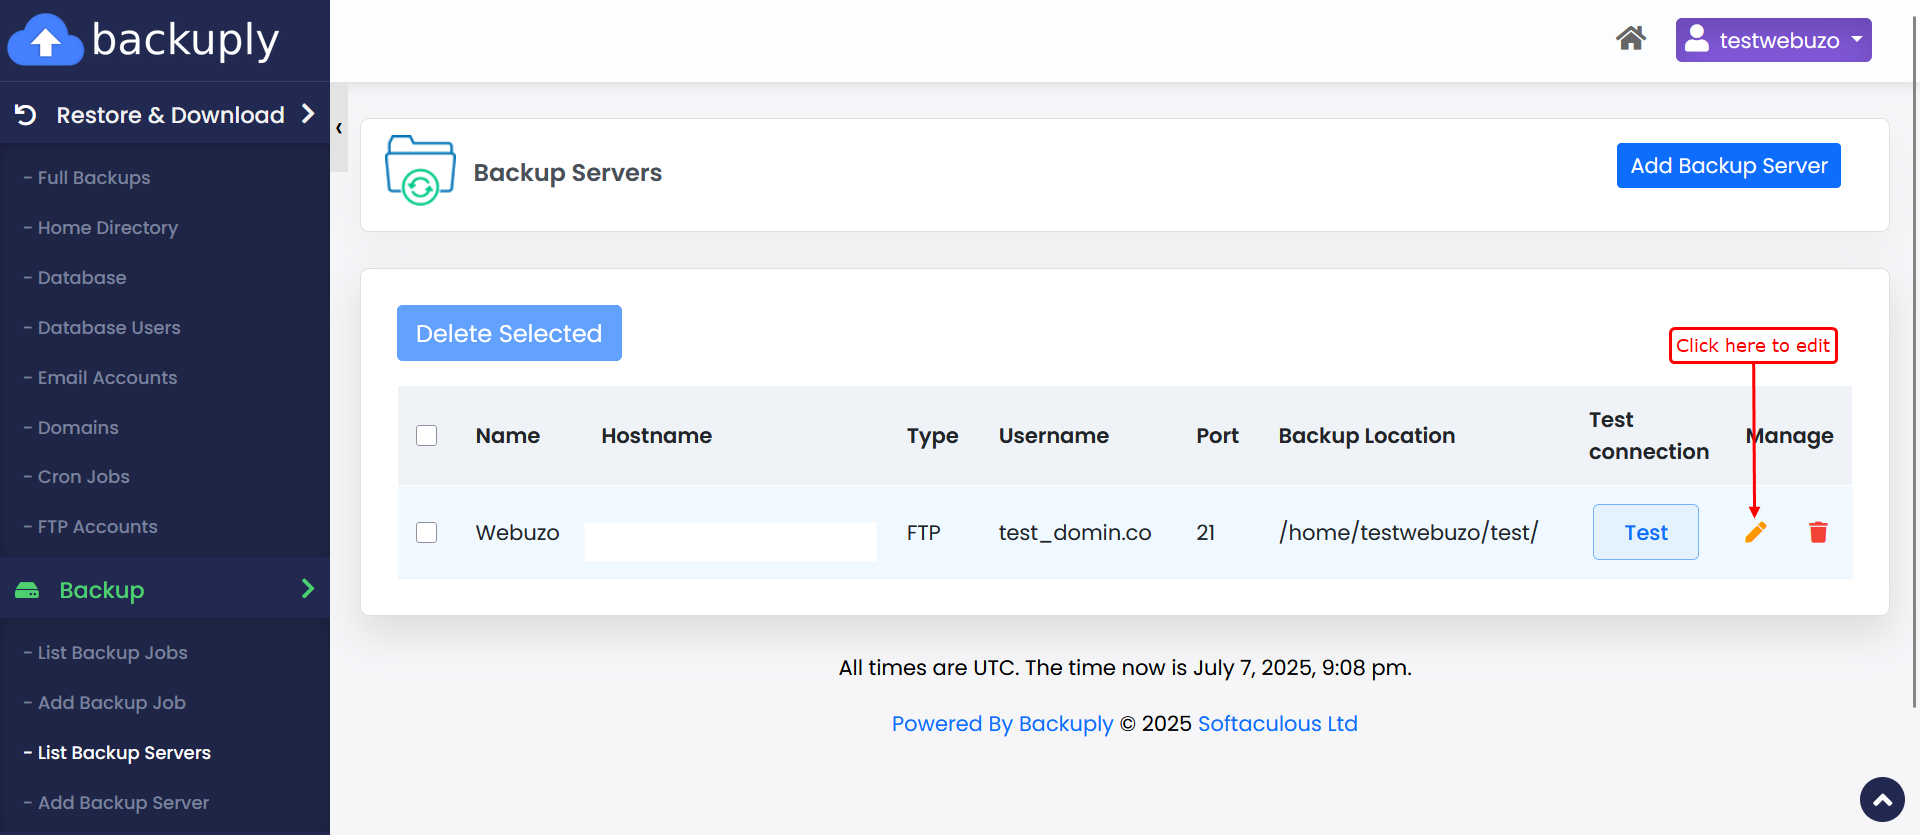Click the Delete Selected button

(509, 333)
